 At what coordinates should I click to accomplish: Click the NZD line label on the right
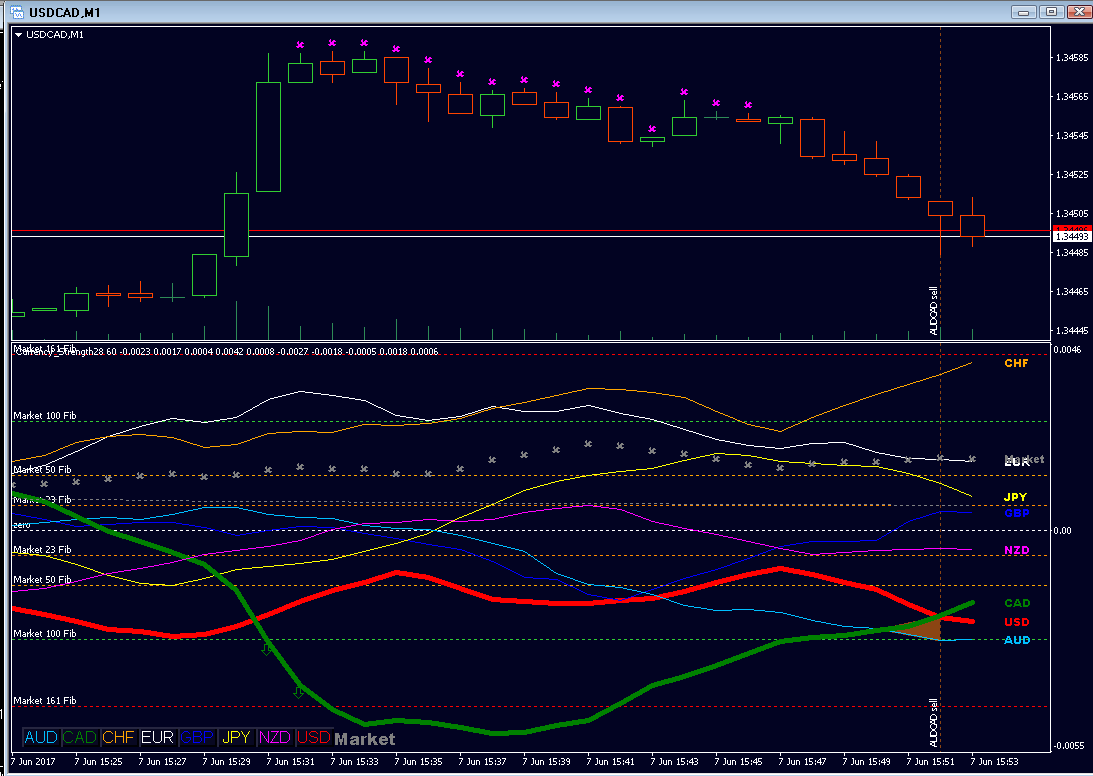1016,550
